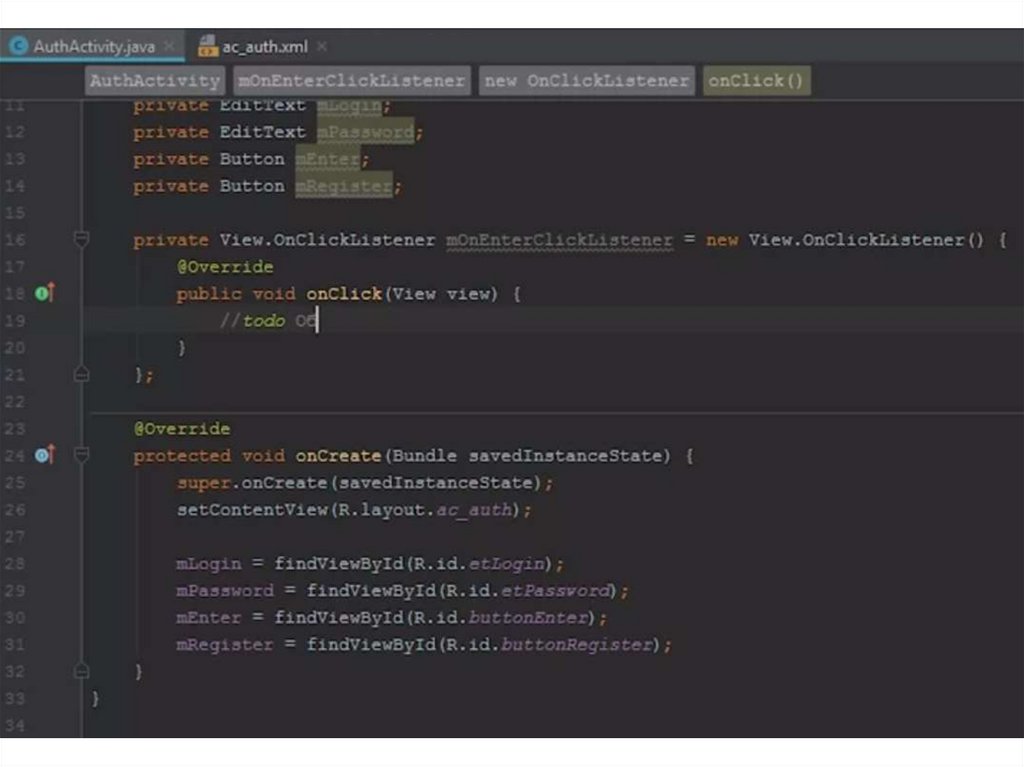Select mOnEnterClickListener breadcrumb
Image resolution: width=1024 pixels, height=767 pixels.
351,80
